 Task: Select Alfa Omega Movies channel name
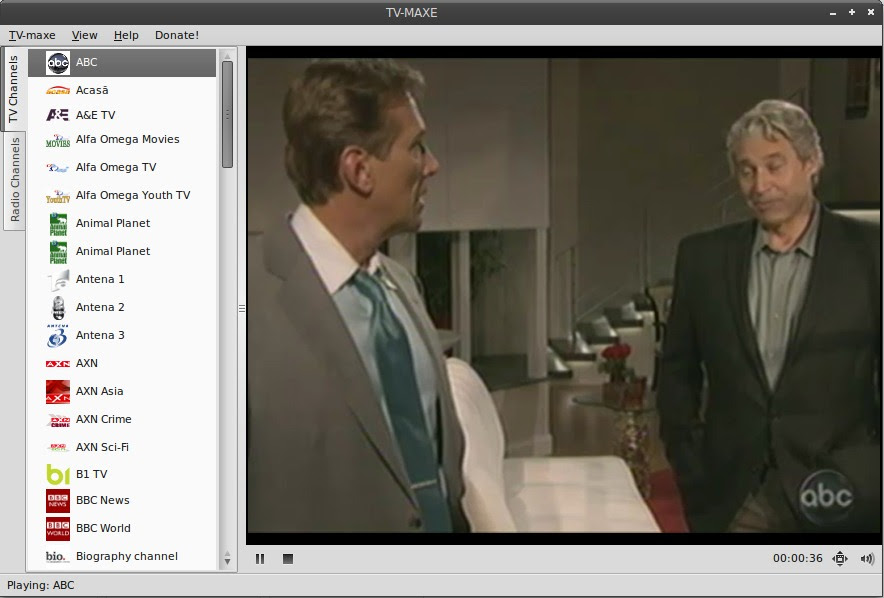pos(128,139)
